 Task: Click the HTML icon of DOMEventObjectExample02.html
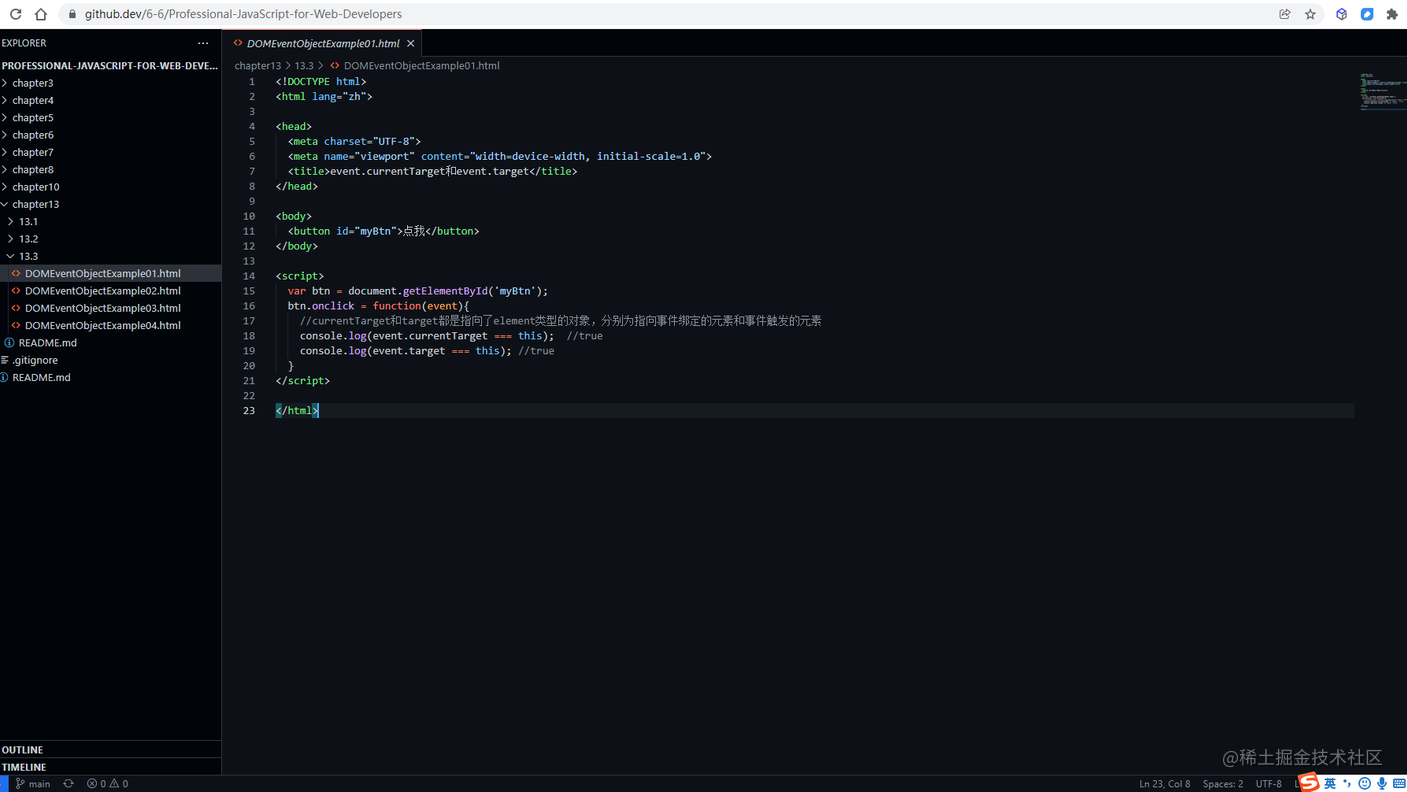(16, 290)
